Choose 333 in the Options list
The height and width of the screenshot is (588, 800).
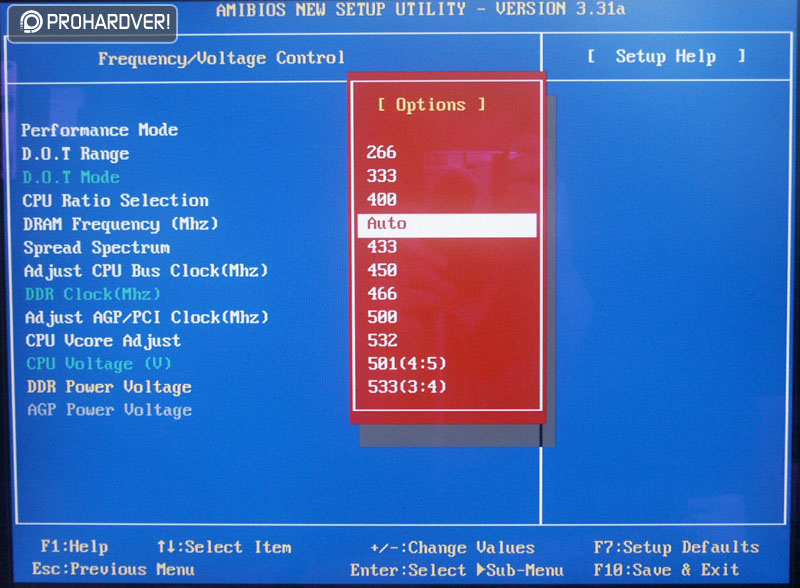382,176
